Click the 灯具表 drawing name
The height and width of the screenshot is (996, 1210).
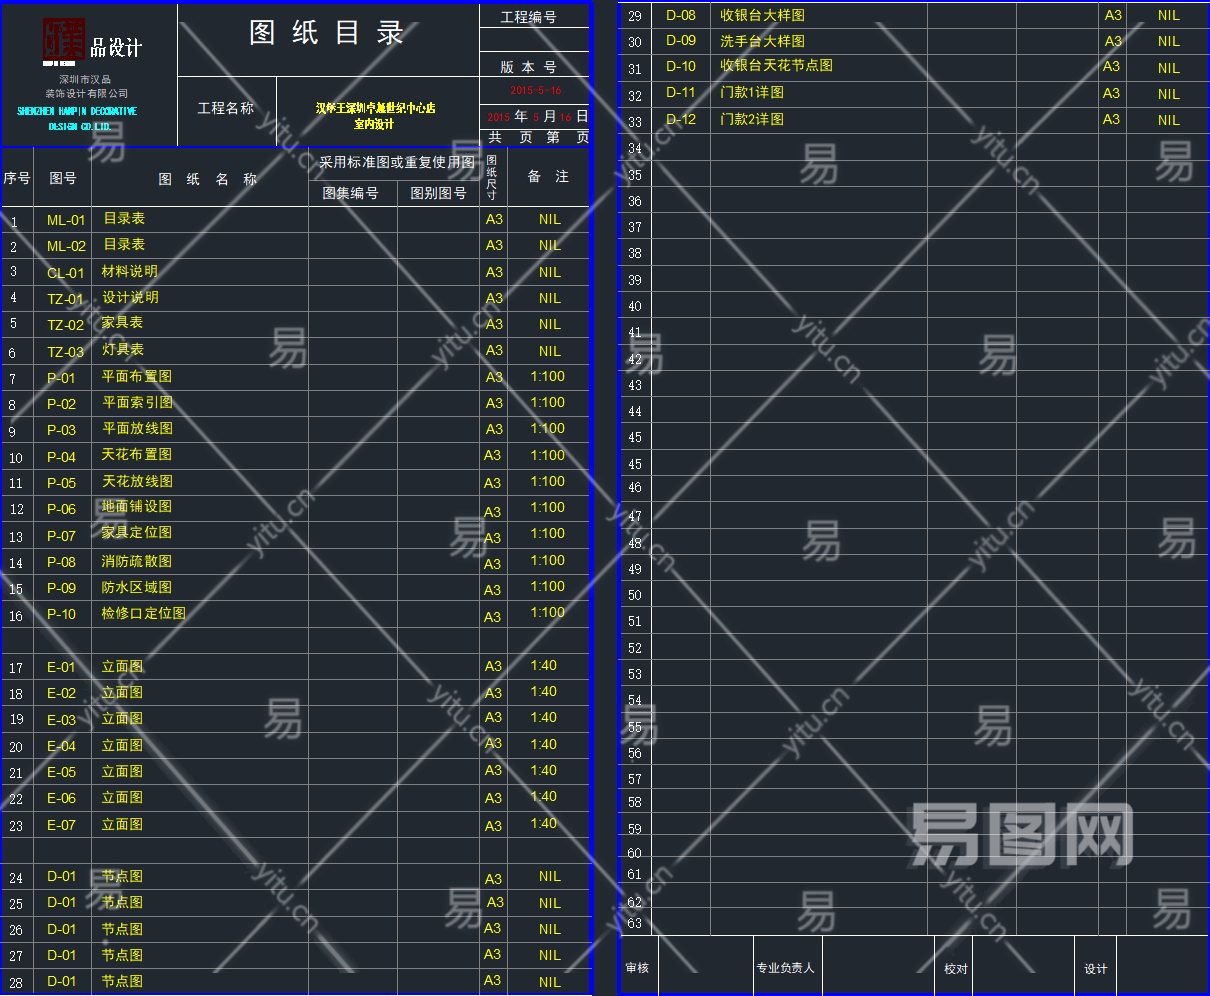[x=123, y=350]
